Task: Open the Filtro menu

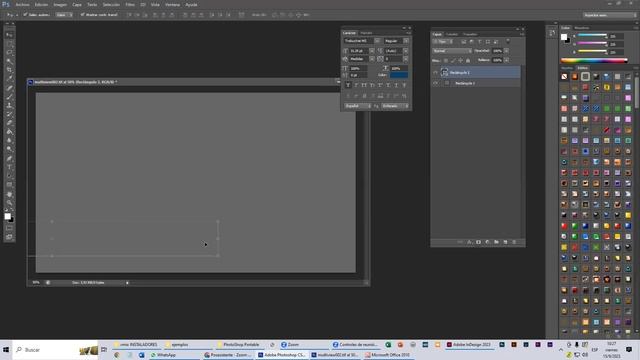Action: click(x=130, y=4)
